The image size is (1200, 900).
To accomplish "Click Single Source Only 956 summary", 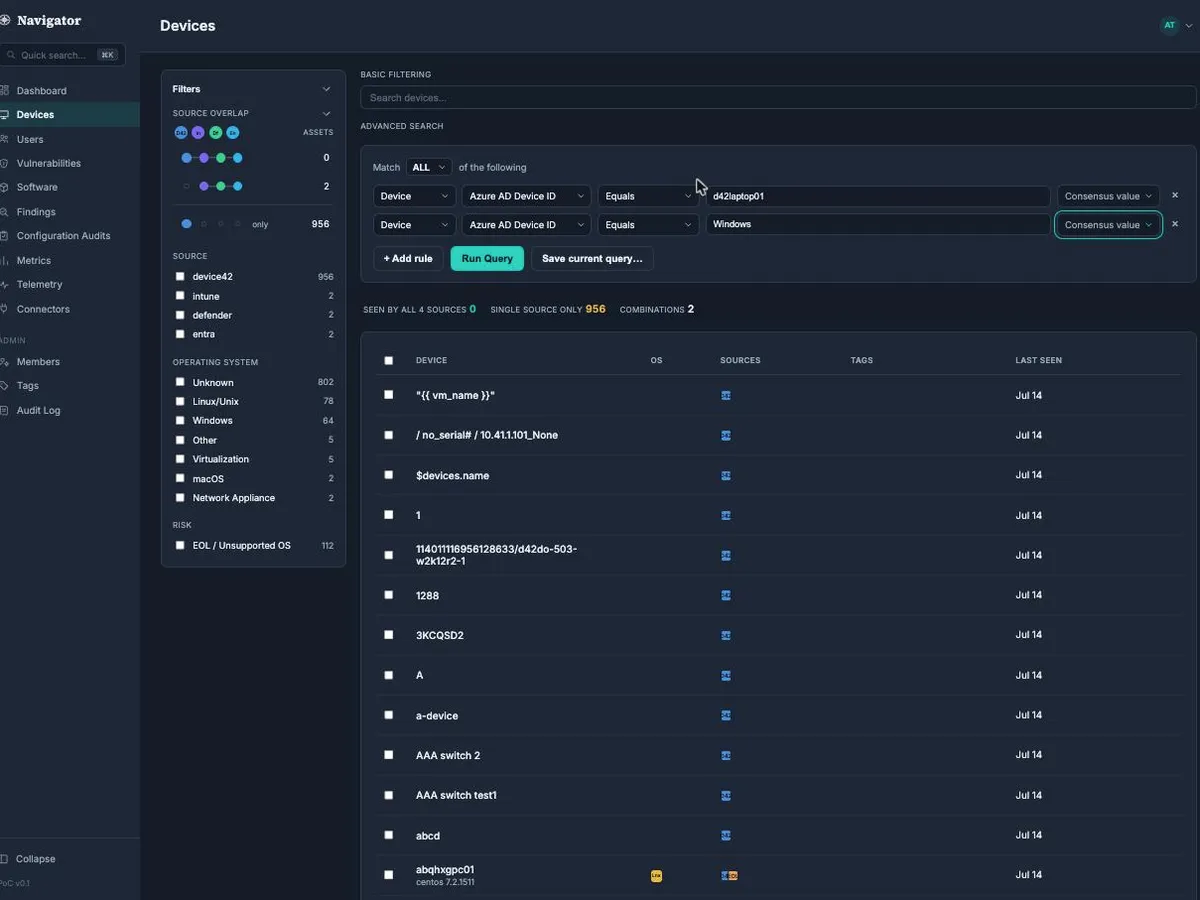I will (x=548, y=309).
